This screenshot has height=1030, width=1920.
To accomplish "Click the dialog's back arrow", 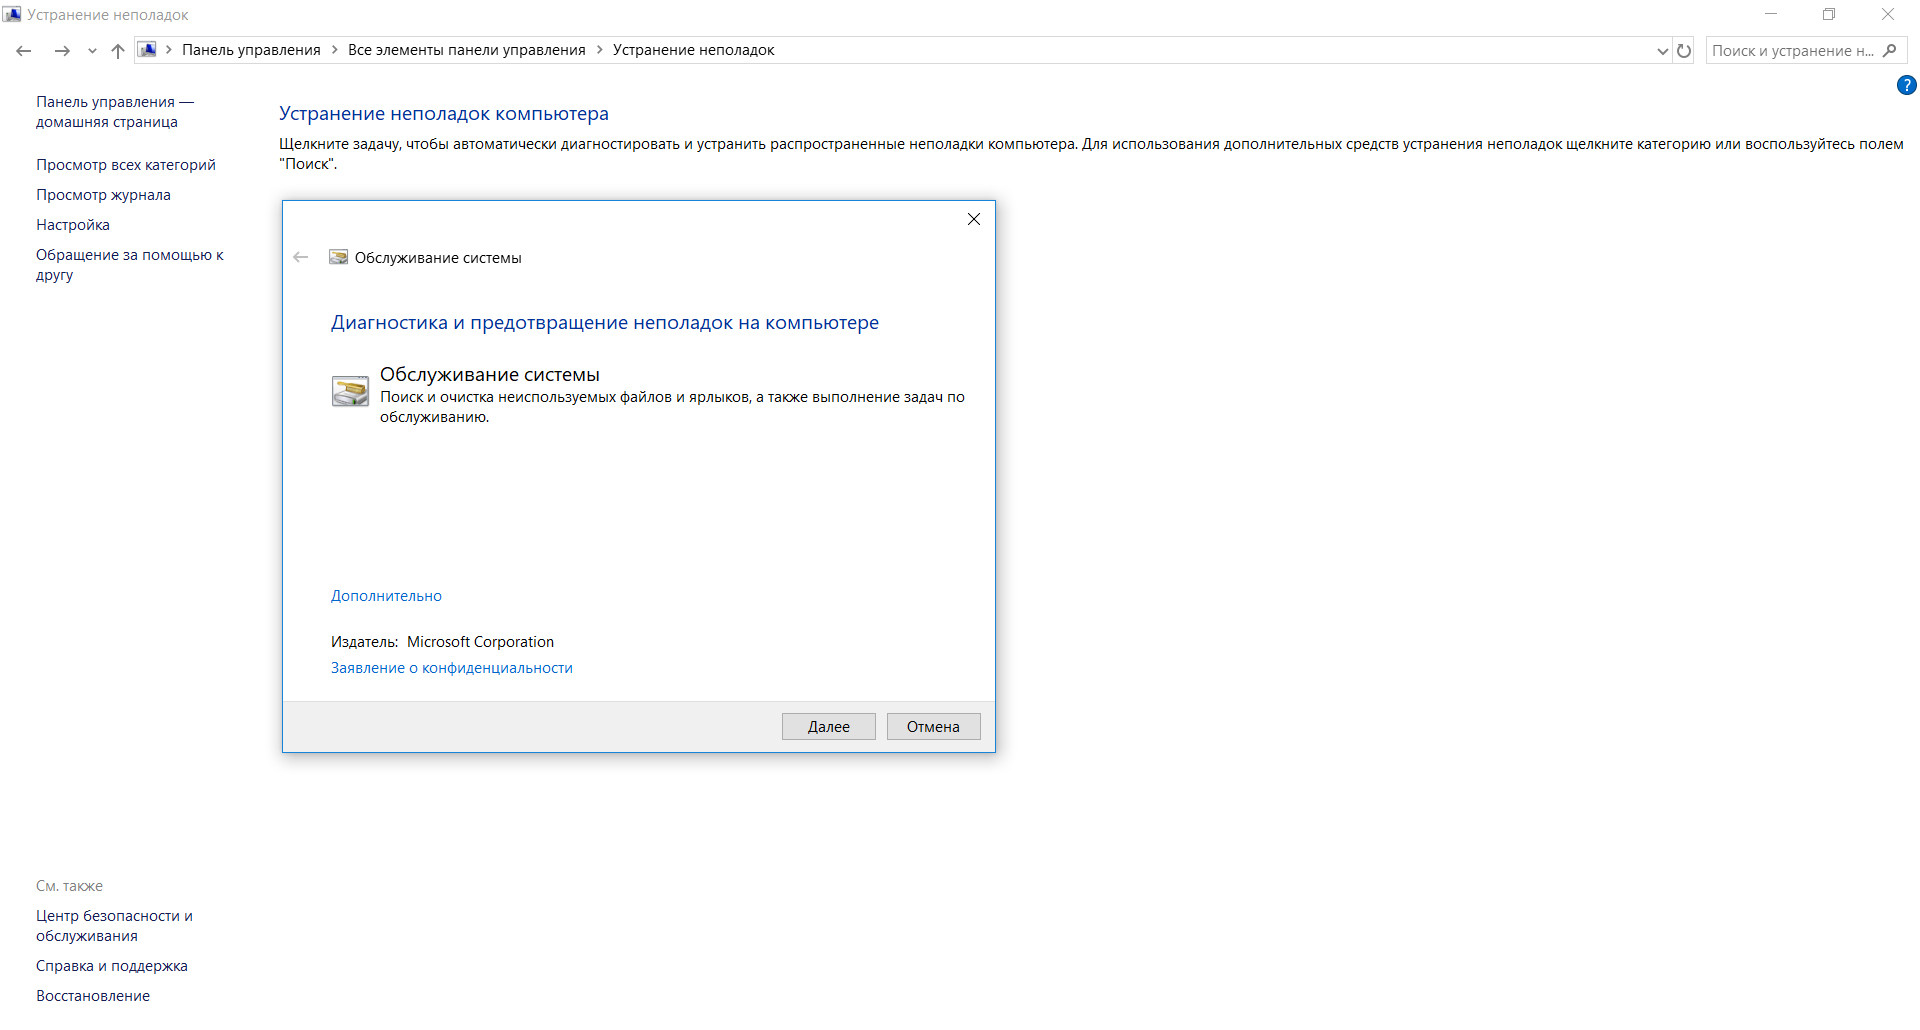I will [x=301, y=258].
